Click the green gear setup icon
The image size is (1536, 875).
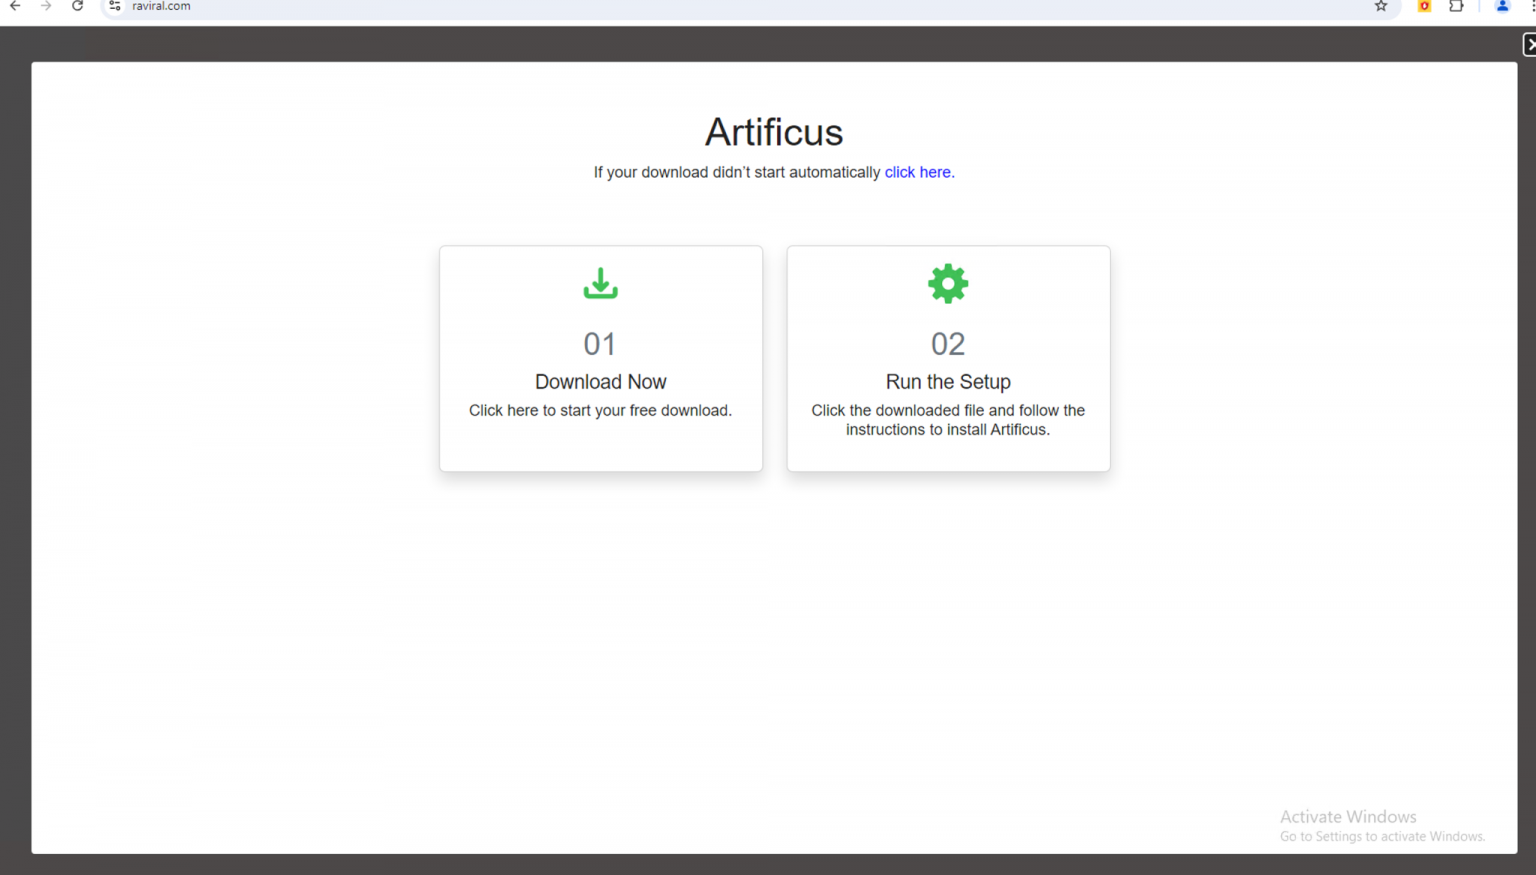coord(947,283)
